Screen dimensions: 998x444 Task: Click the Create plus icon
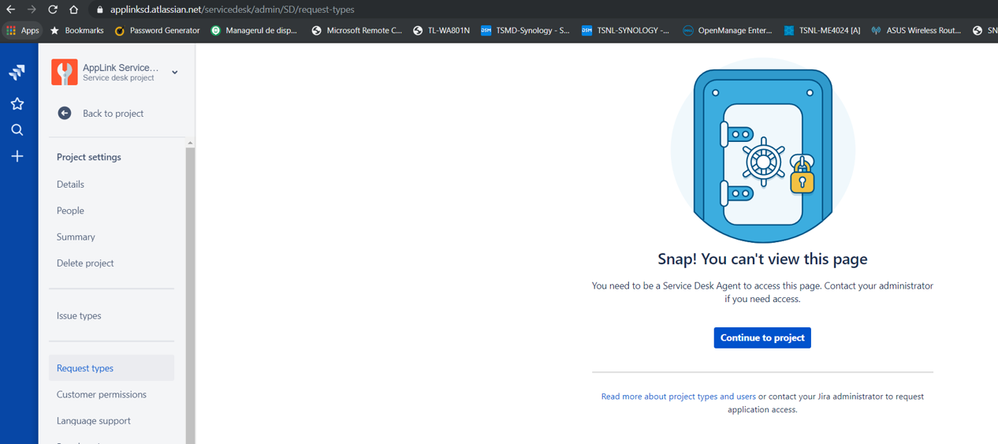pyautogui.click(x=17, y=156)
